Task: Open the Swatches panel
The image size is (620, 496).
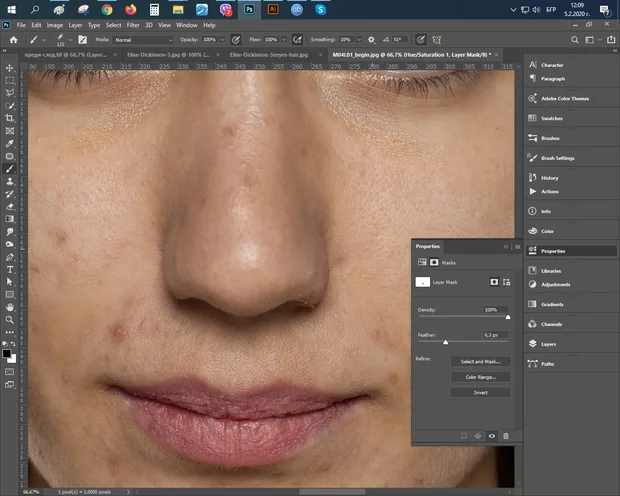Action: [551, 118]
